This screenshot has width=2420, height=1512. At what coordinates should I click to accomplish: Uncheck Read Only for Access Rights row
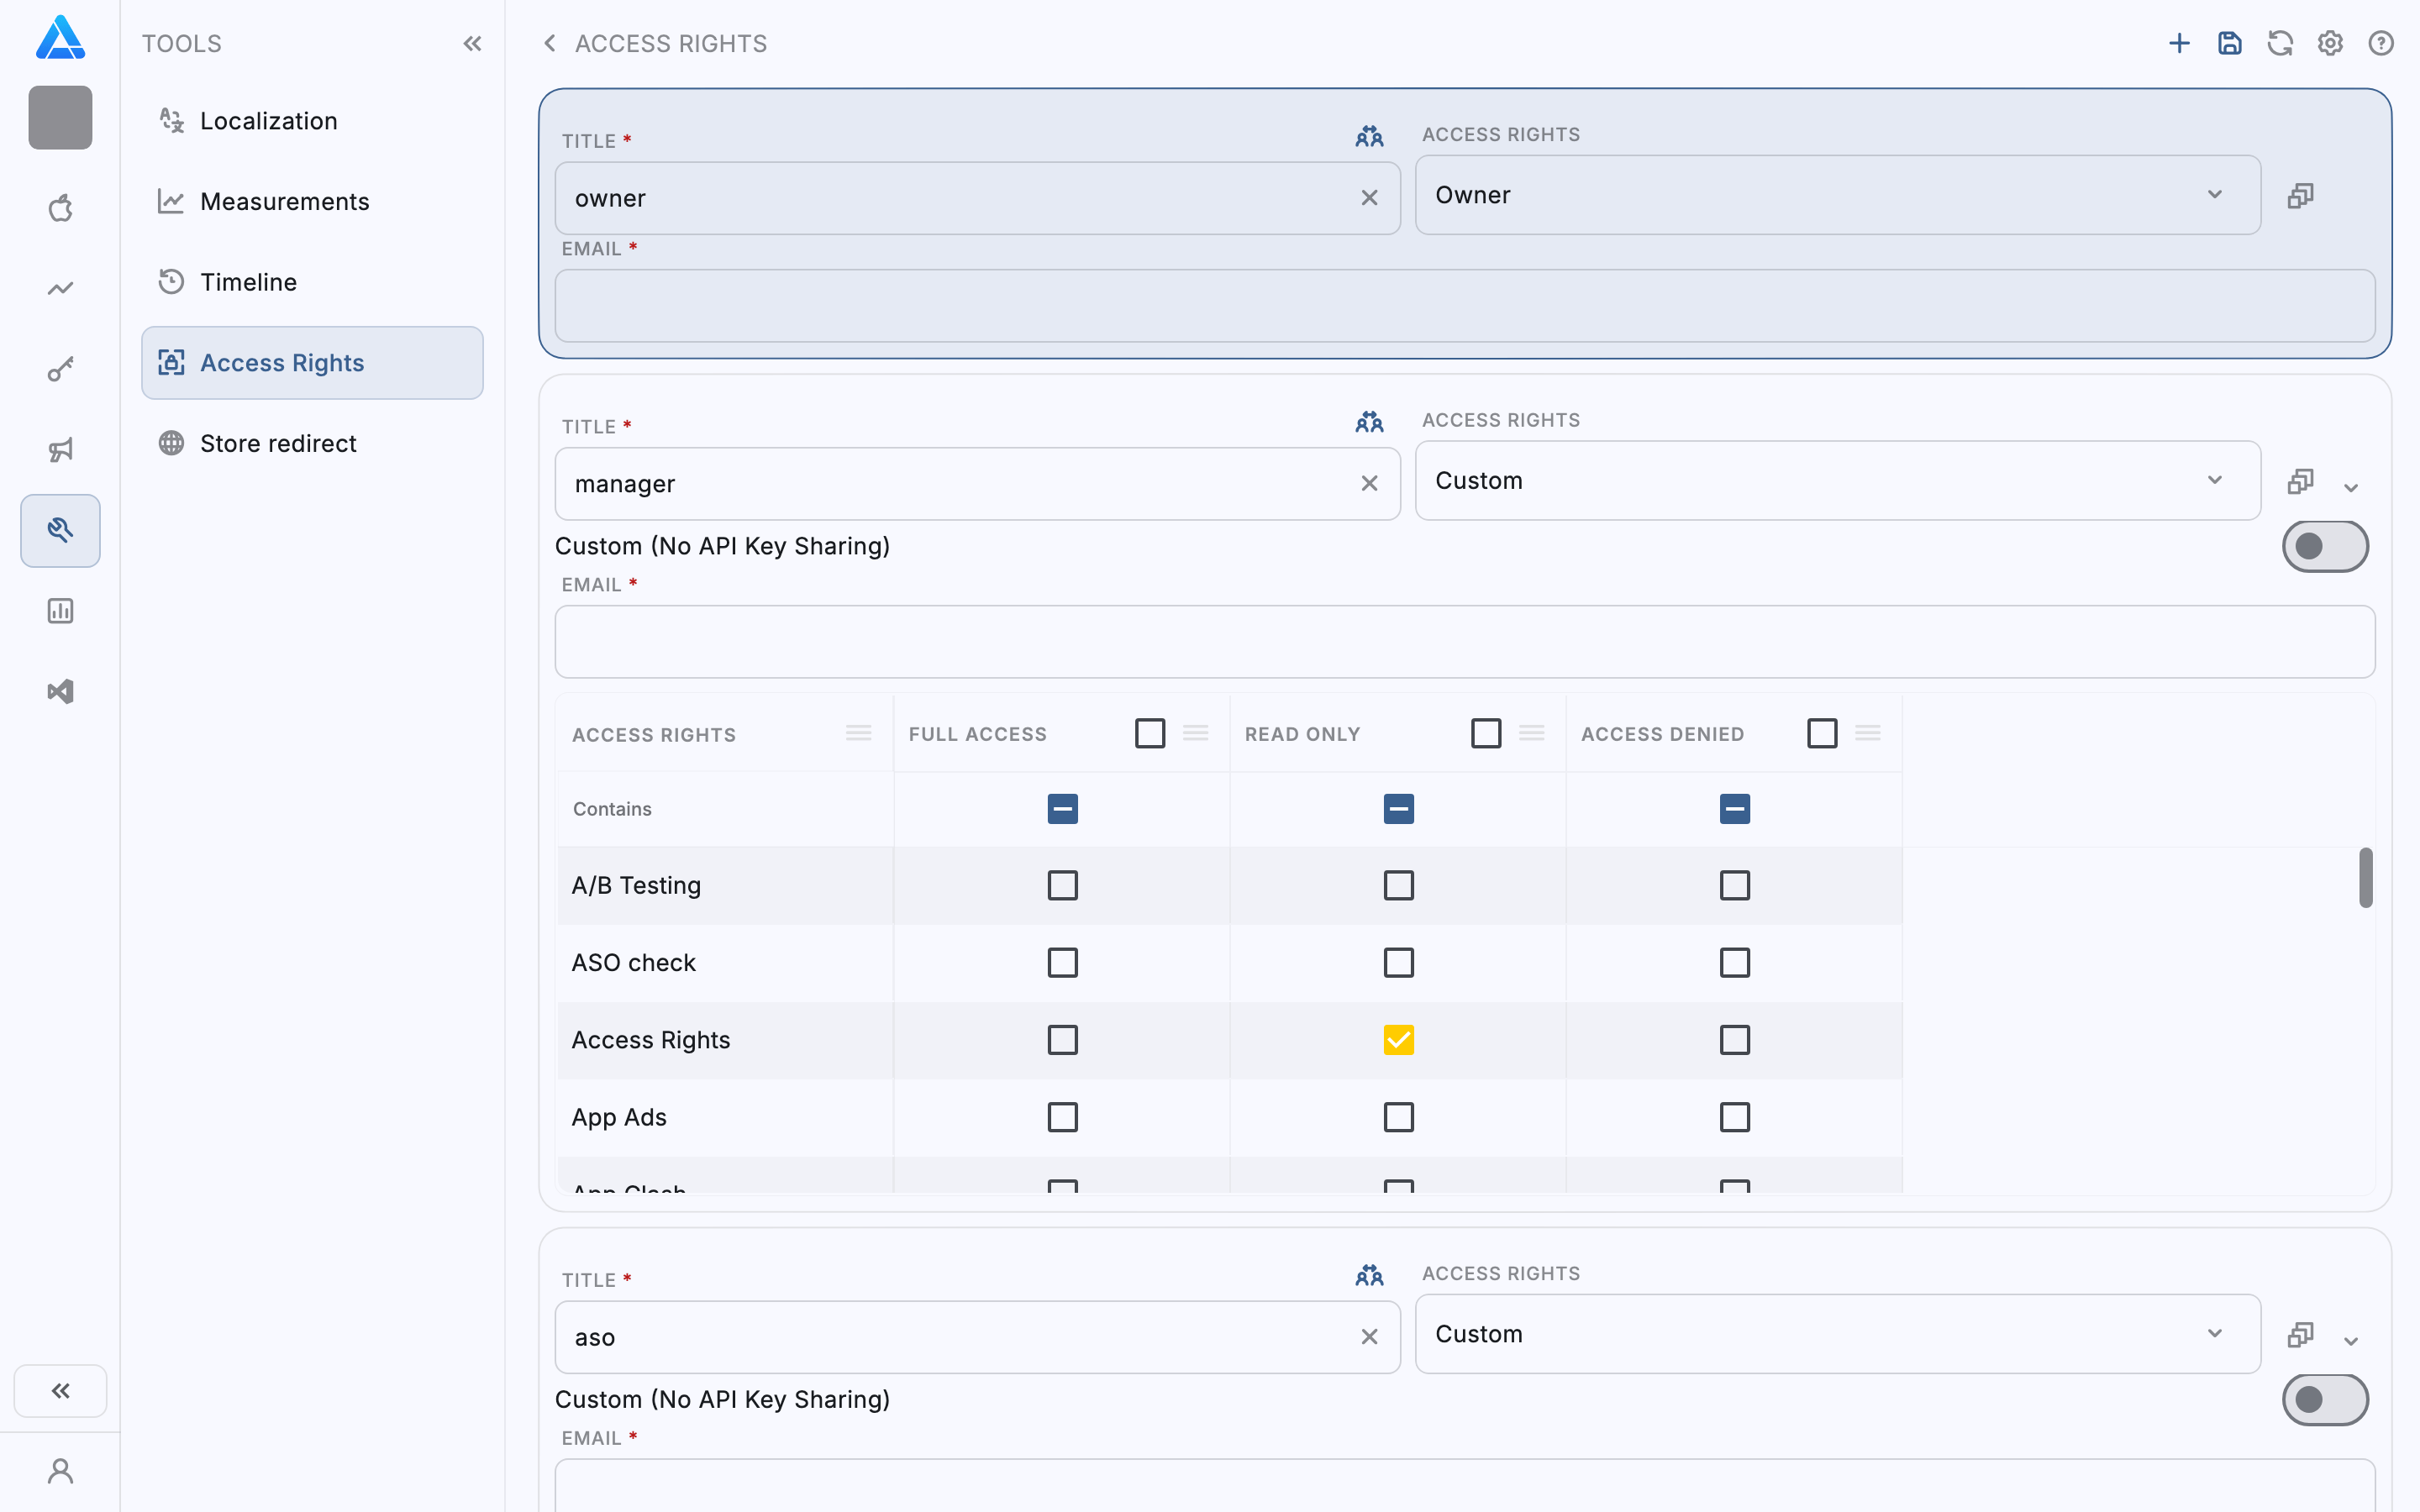[x=1398, y=1040]
